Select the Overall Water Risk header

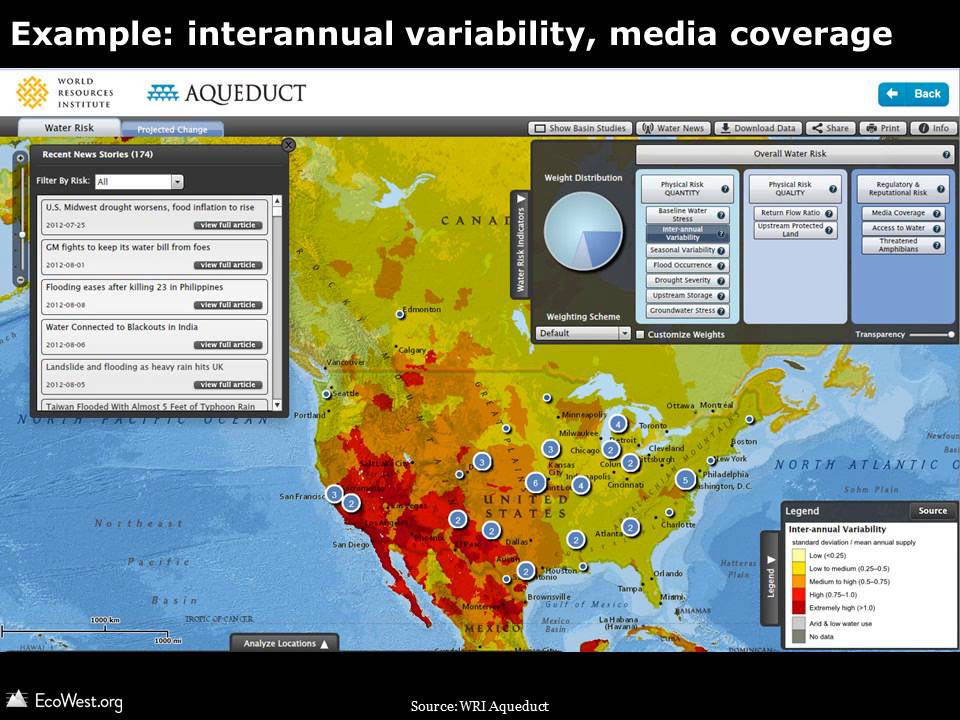(x=795, y=154)
